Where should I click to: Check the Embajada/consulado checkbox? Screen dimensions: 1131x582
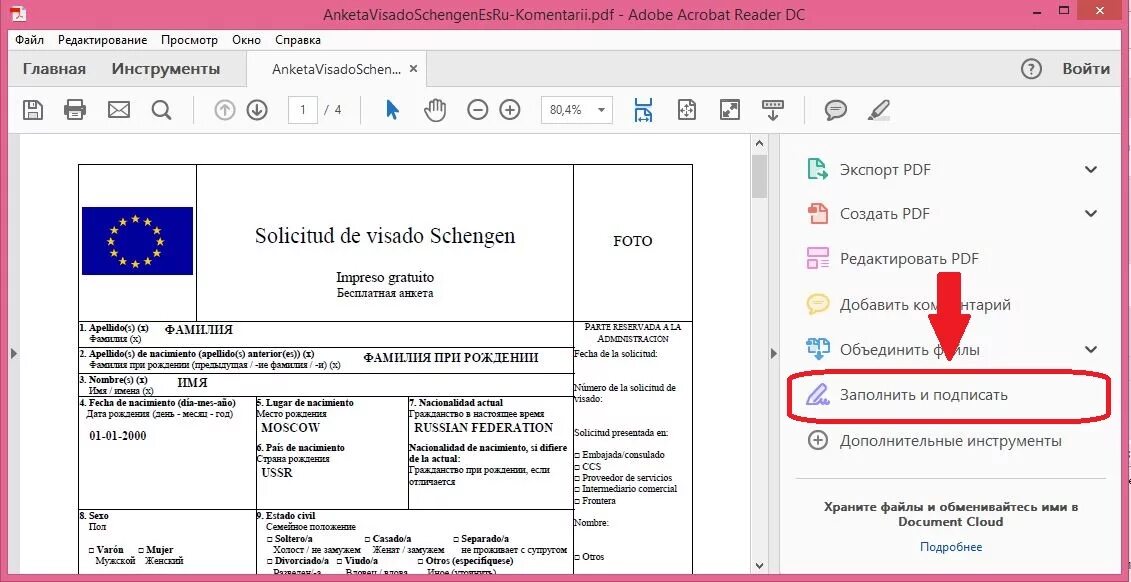[577, 455]
